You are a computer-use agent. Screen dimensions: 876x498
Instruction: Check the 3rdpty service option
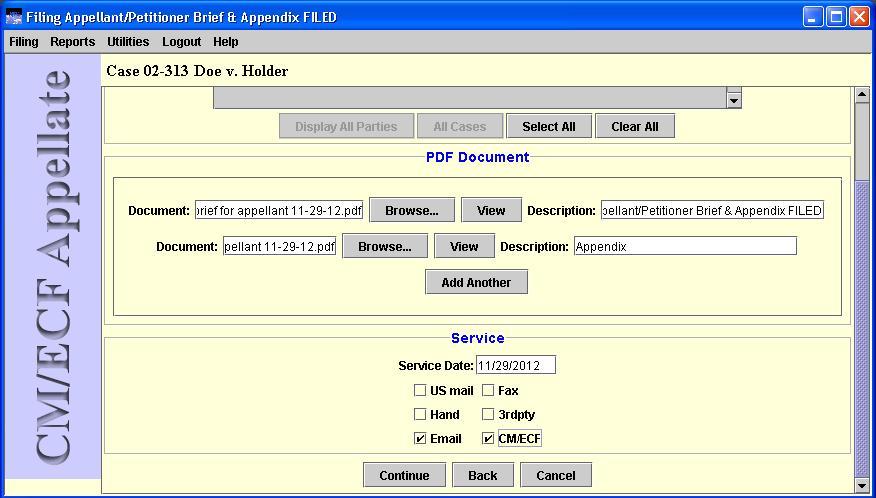point(488,414)
